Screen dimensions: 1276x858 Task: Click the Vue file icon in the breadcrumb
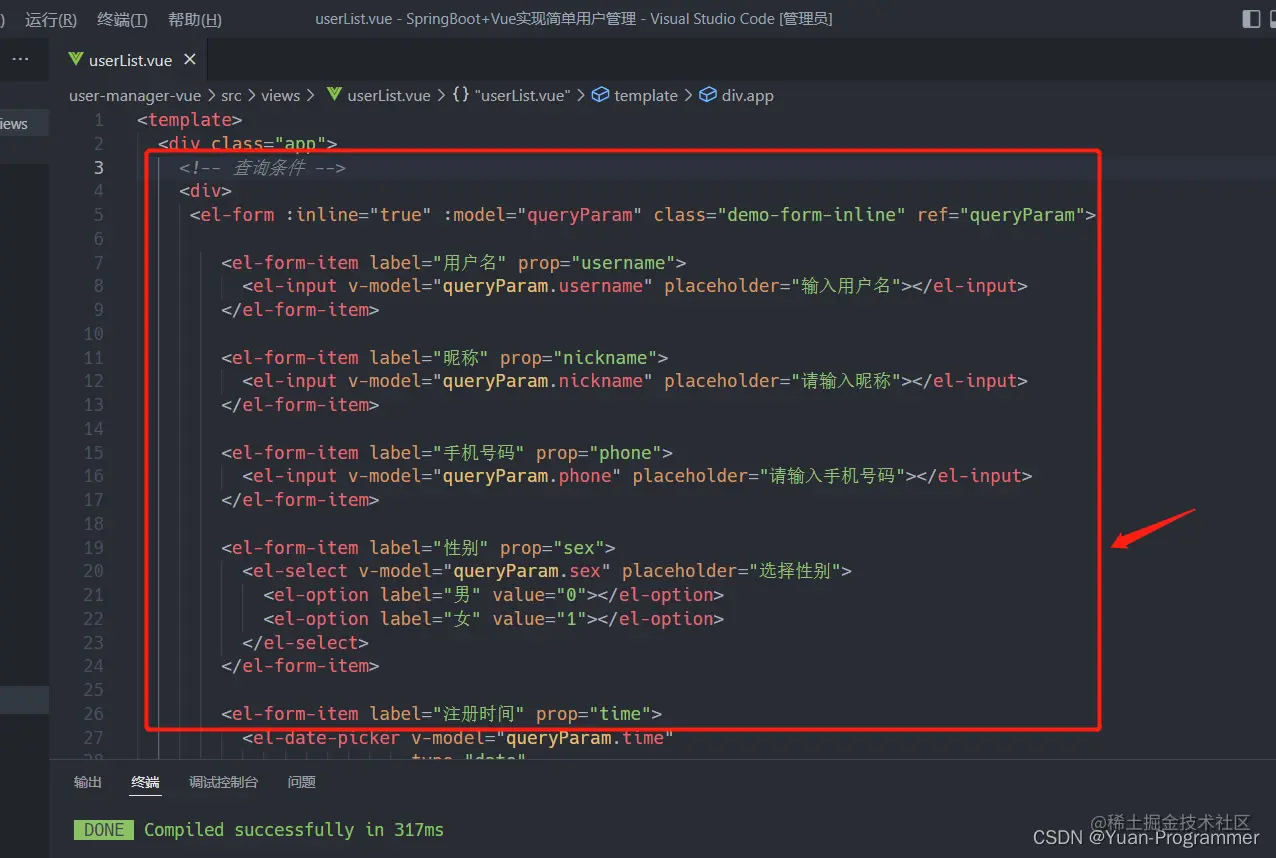pos(335,95)
